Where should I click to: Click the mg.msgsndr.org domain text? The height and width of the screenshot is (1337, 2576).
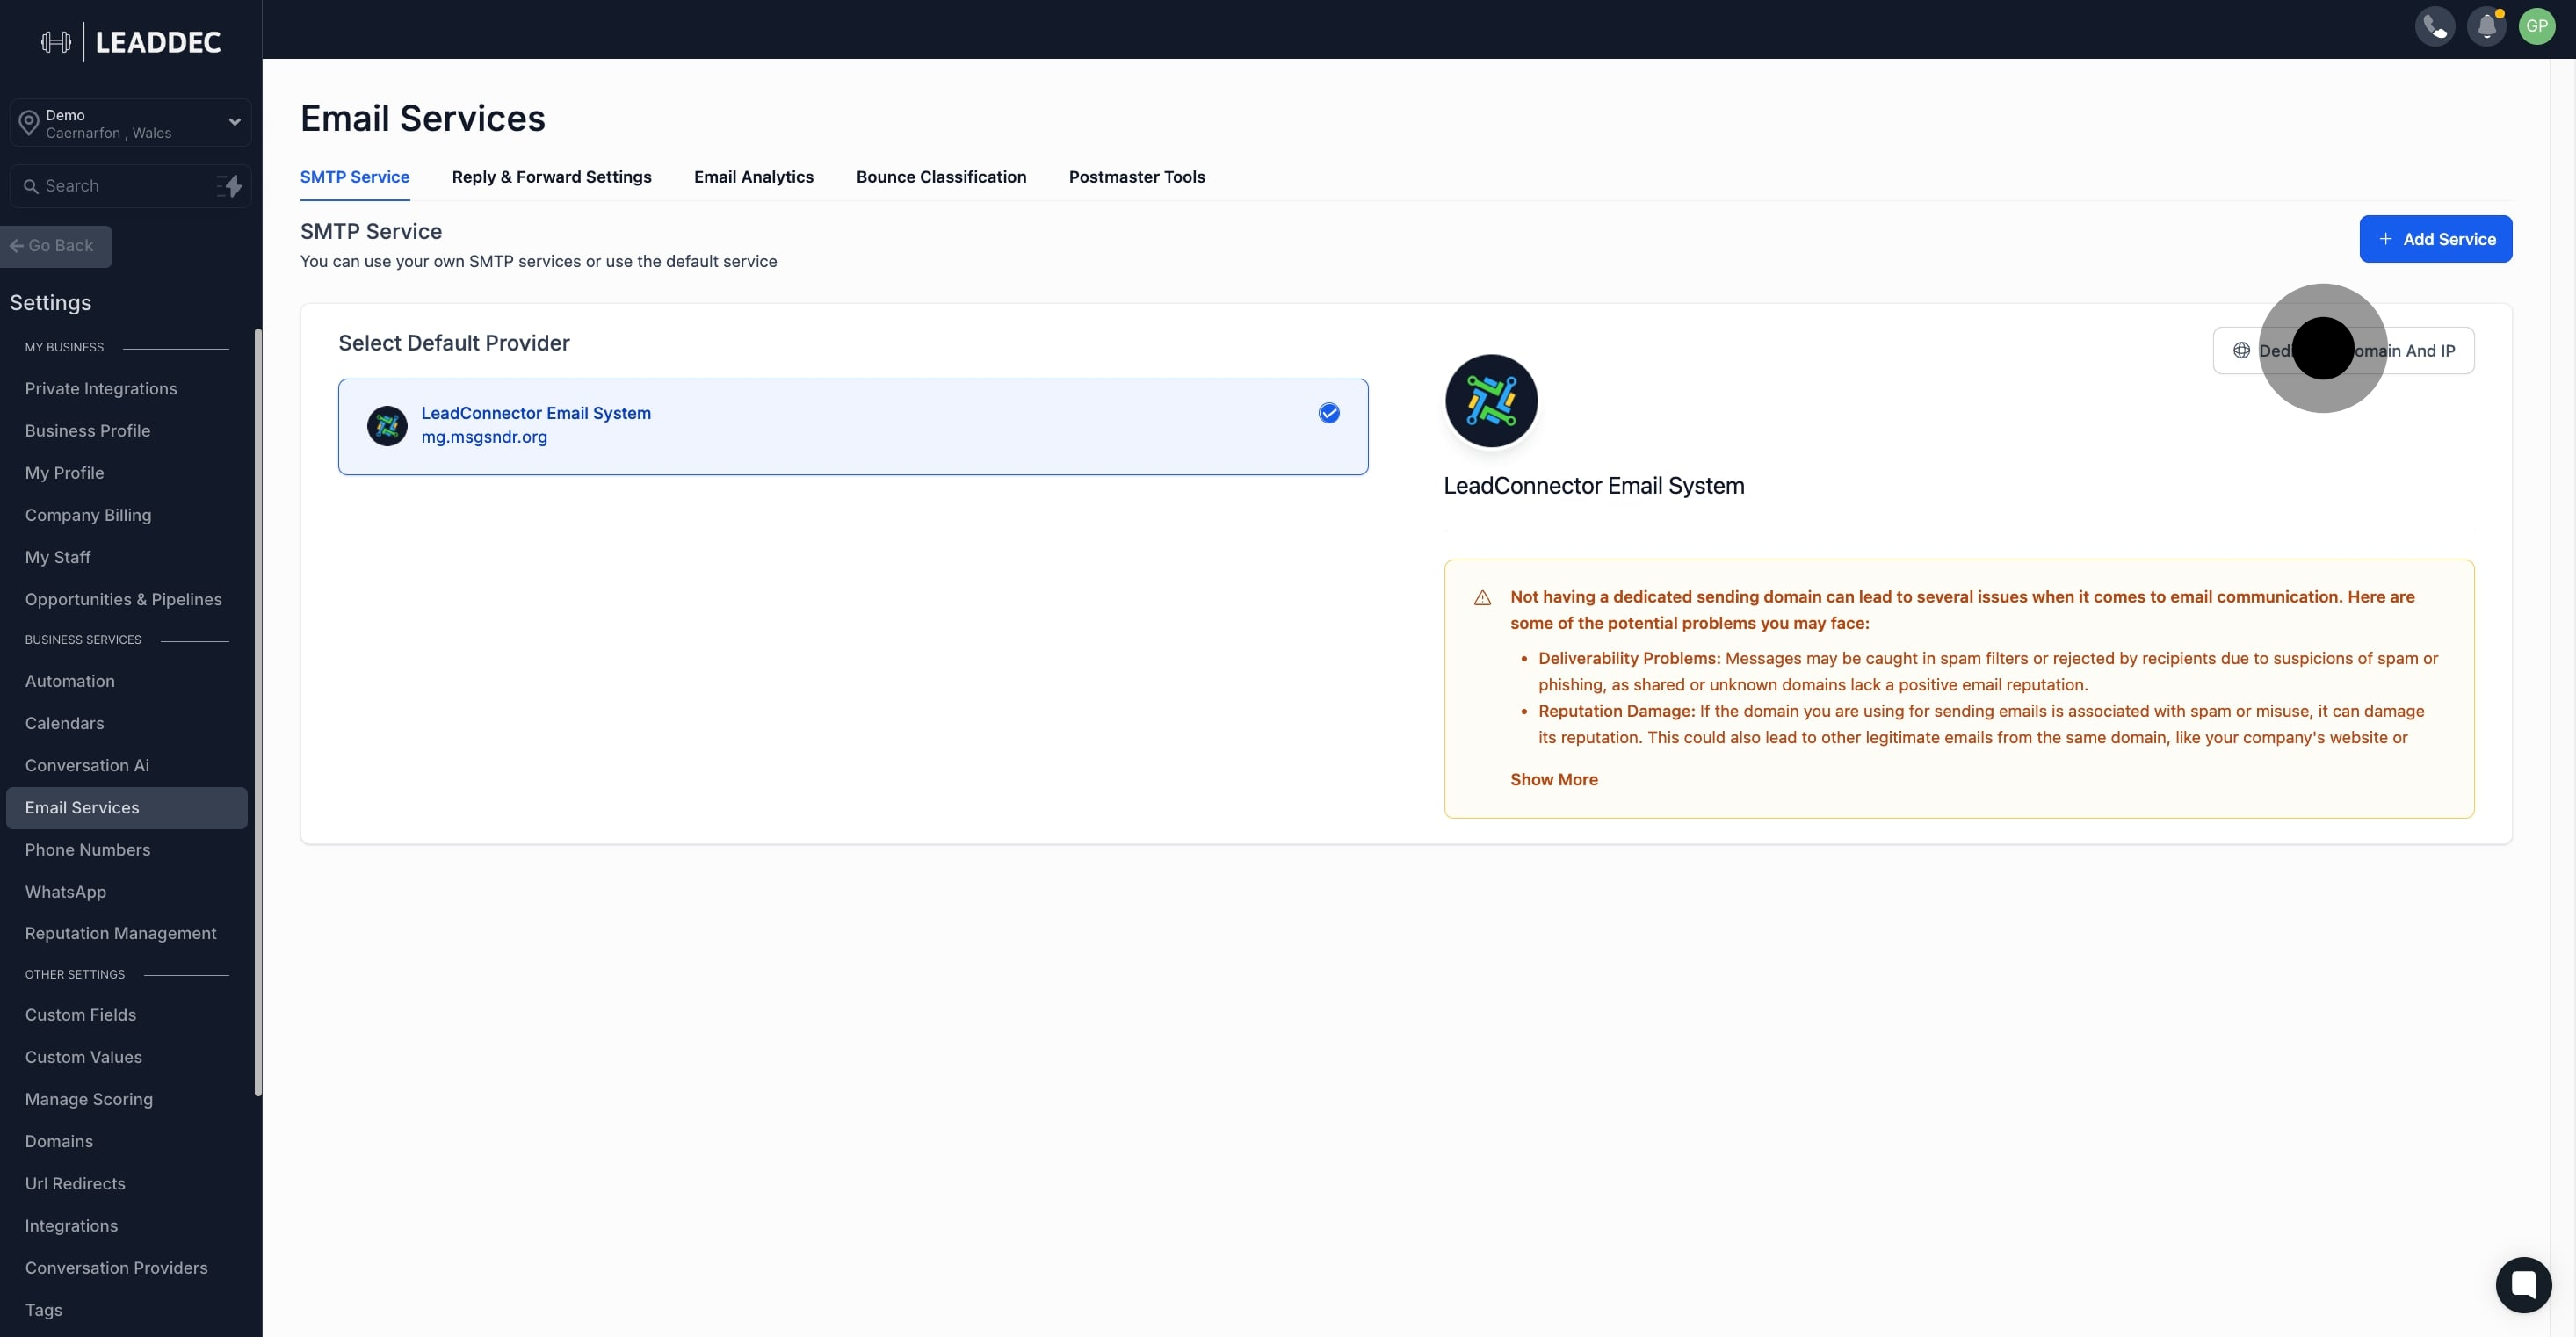(484, 437)
